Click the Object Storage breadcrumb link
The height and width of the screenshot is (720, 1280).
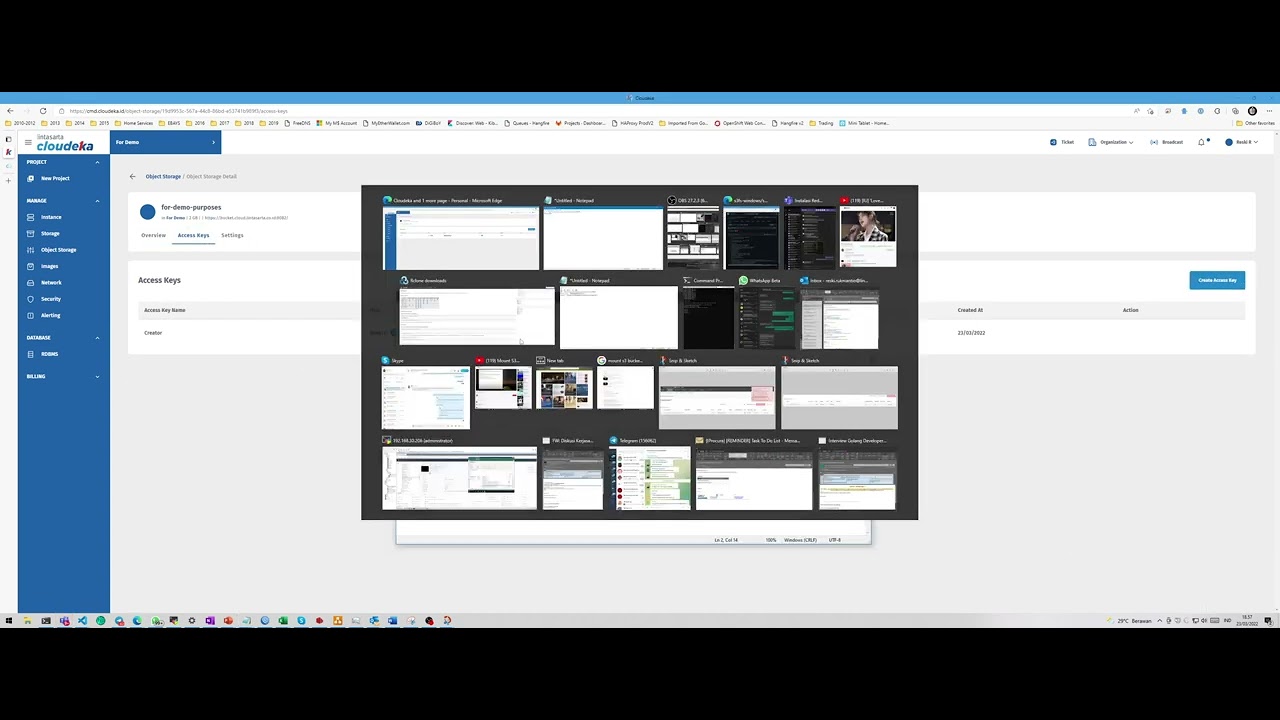click(x=163, y=176)
